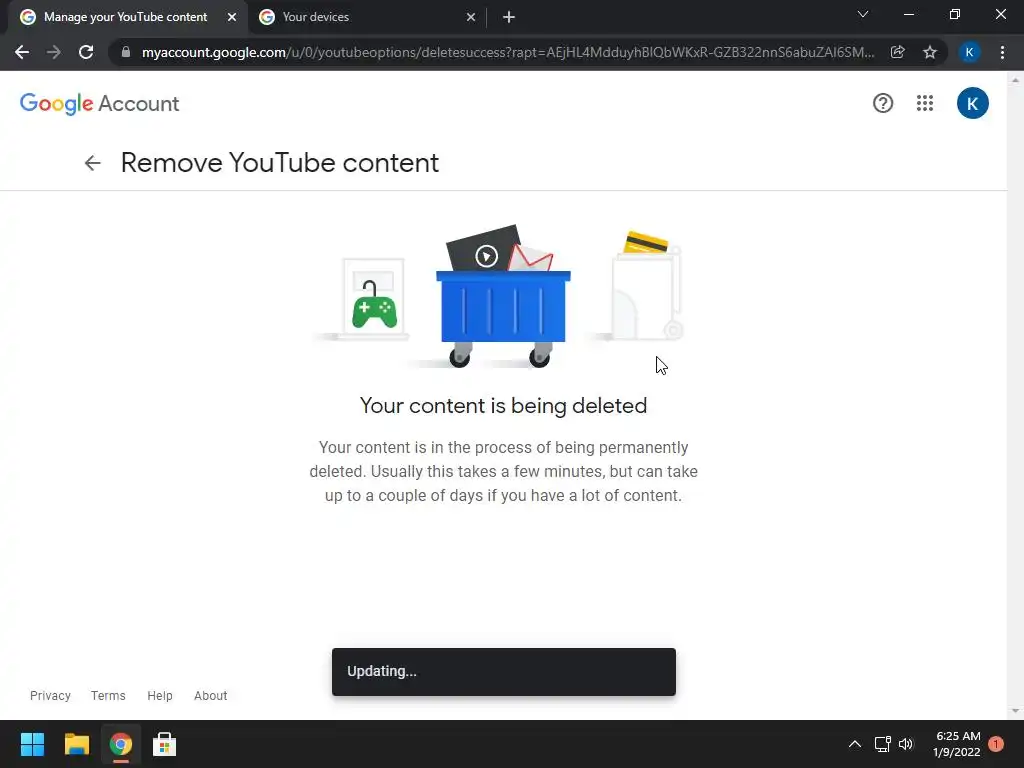Expand the tab search dropdown arrow

(862, 14)
